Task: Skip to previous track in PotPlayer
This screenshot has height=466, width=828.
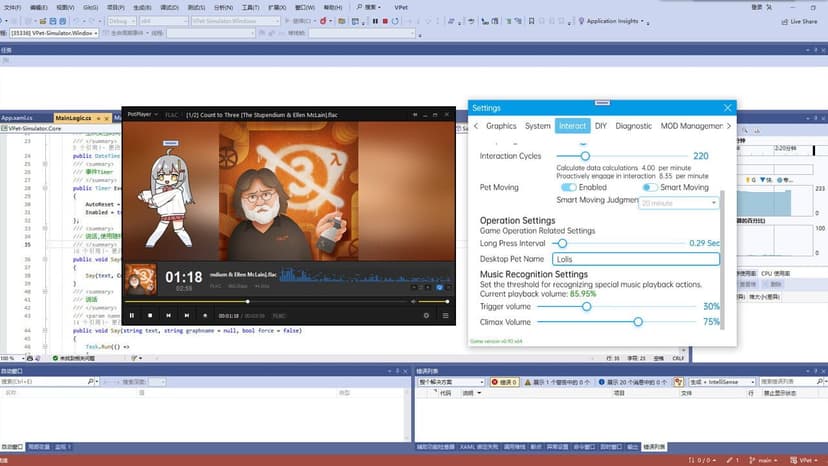Action: (x=168, y=315)
